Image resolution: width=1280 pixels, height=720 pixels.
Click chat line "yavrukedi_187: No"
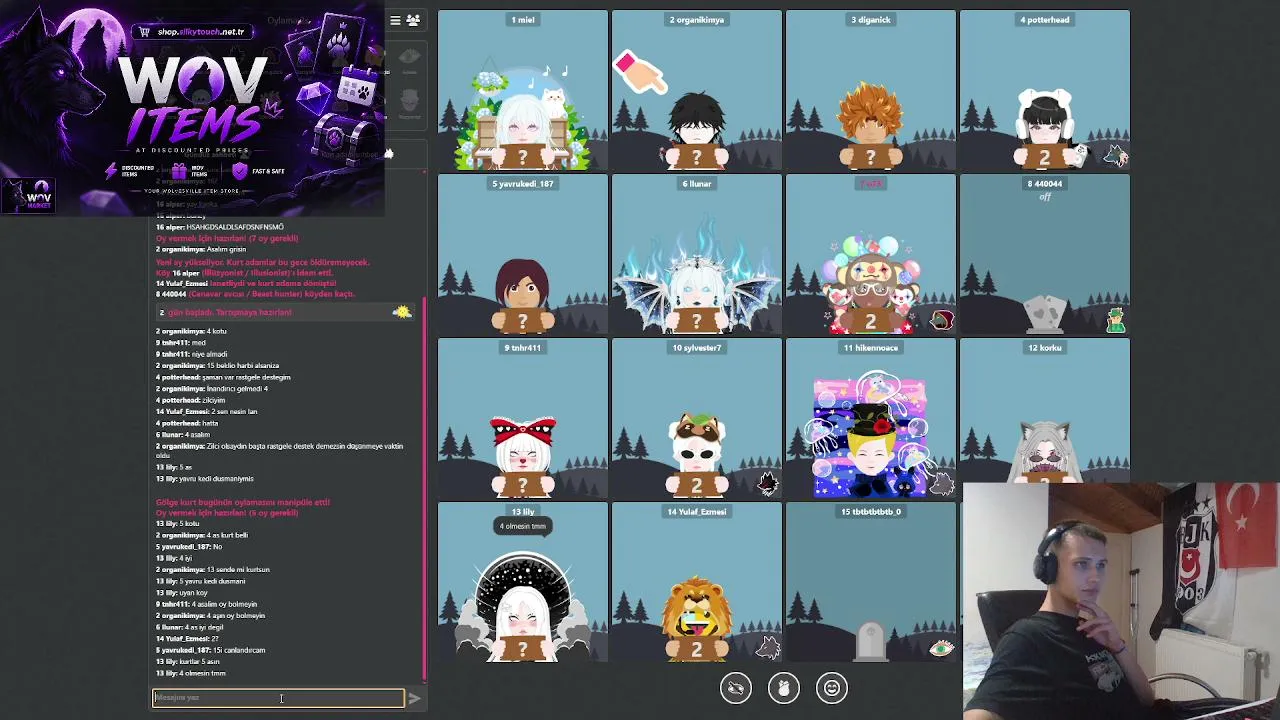[x=189, y=547]
